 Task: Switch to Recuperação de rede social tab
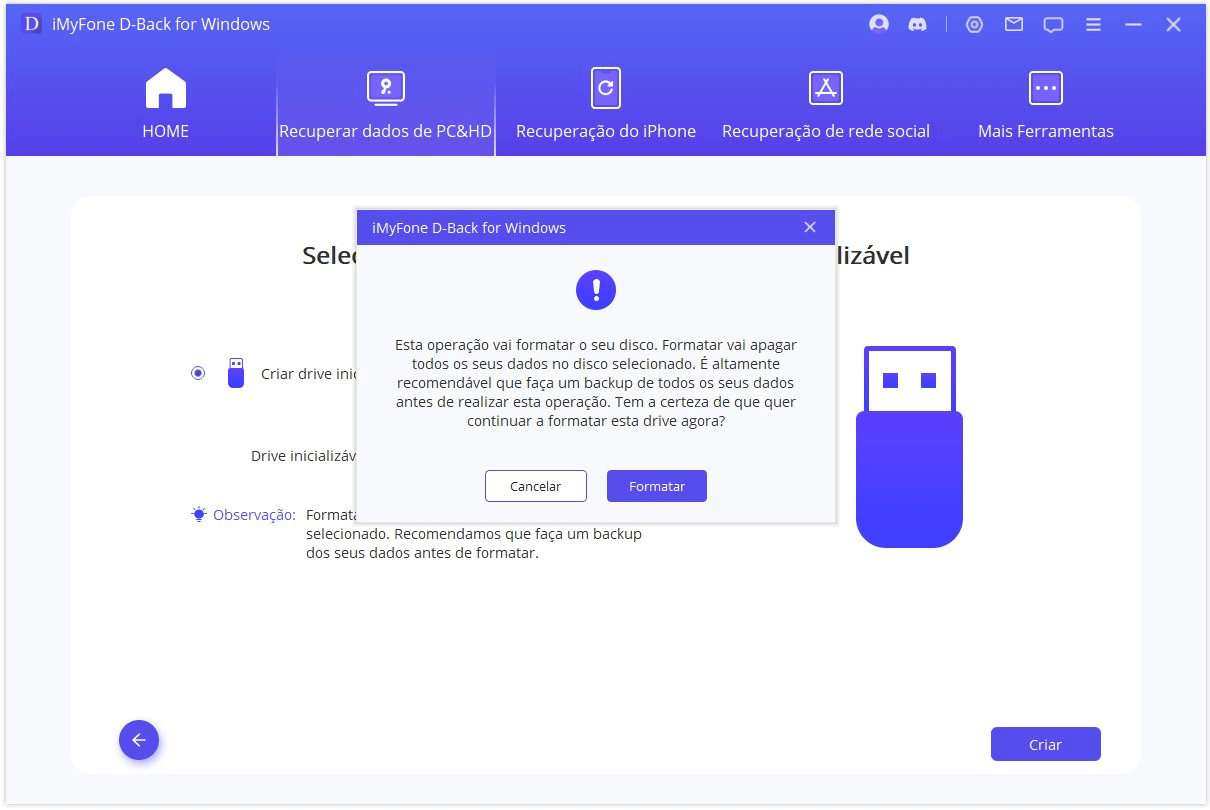826,105
